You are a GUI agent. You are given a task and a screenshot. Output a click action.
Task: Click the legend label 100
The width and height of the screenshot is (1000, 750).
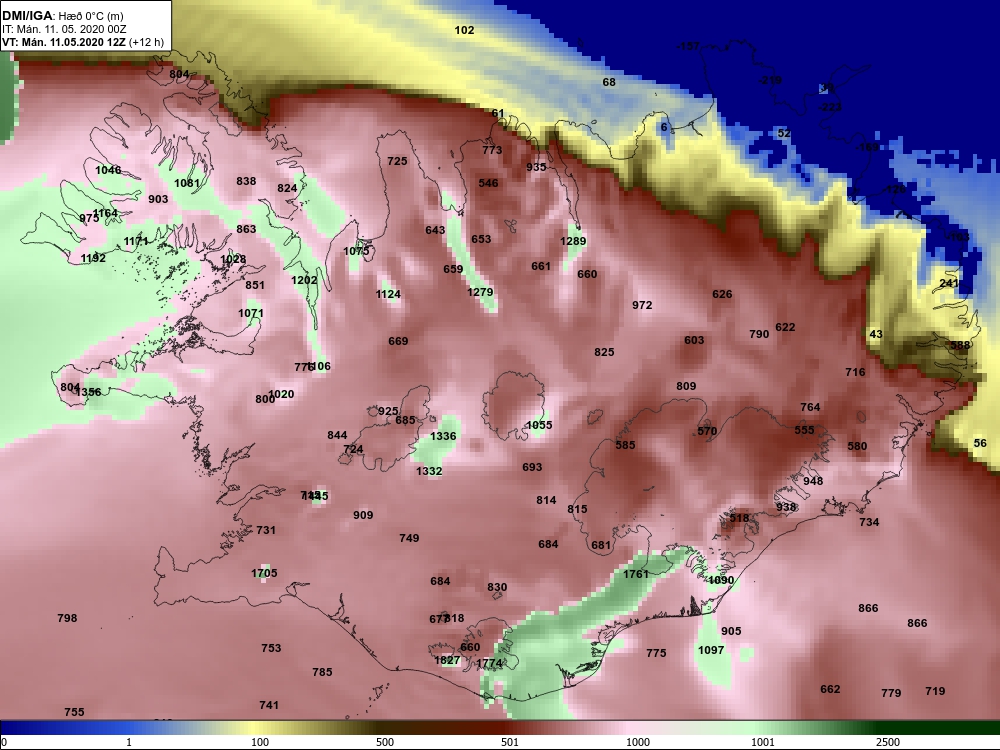[x=260, y=742]
